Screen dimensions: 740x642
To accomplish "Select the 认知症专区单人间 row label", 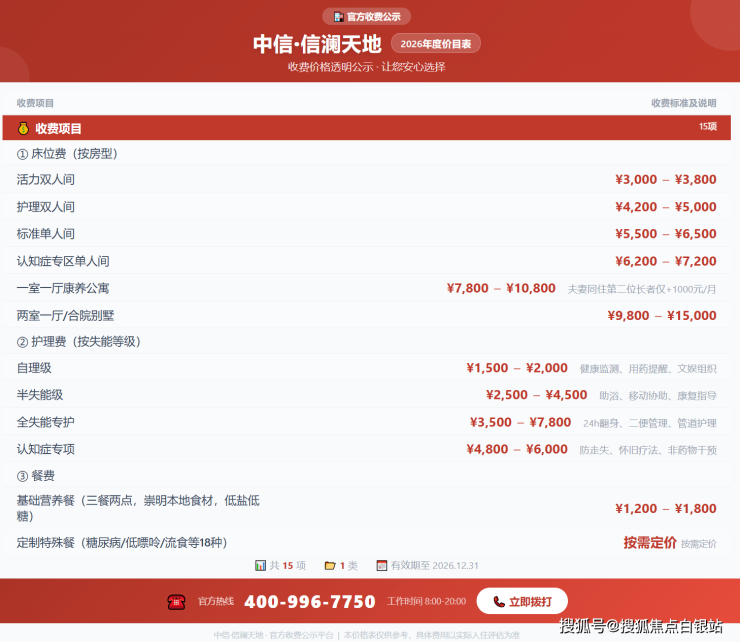I will pos(63,261).
